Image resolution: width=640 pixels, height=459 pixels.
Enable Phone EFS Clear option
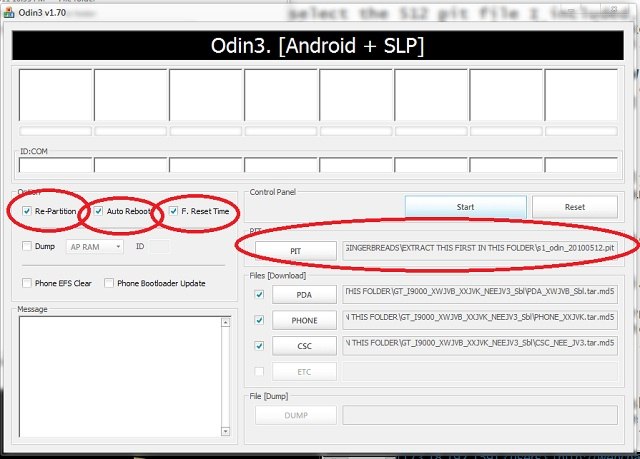coord(27,283)
